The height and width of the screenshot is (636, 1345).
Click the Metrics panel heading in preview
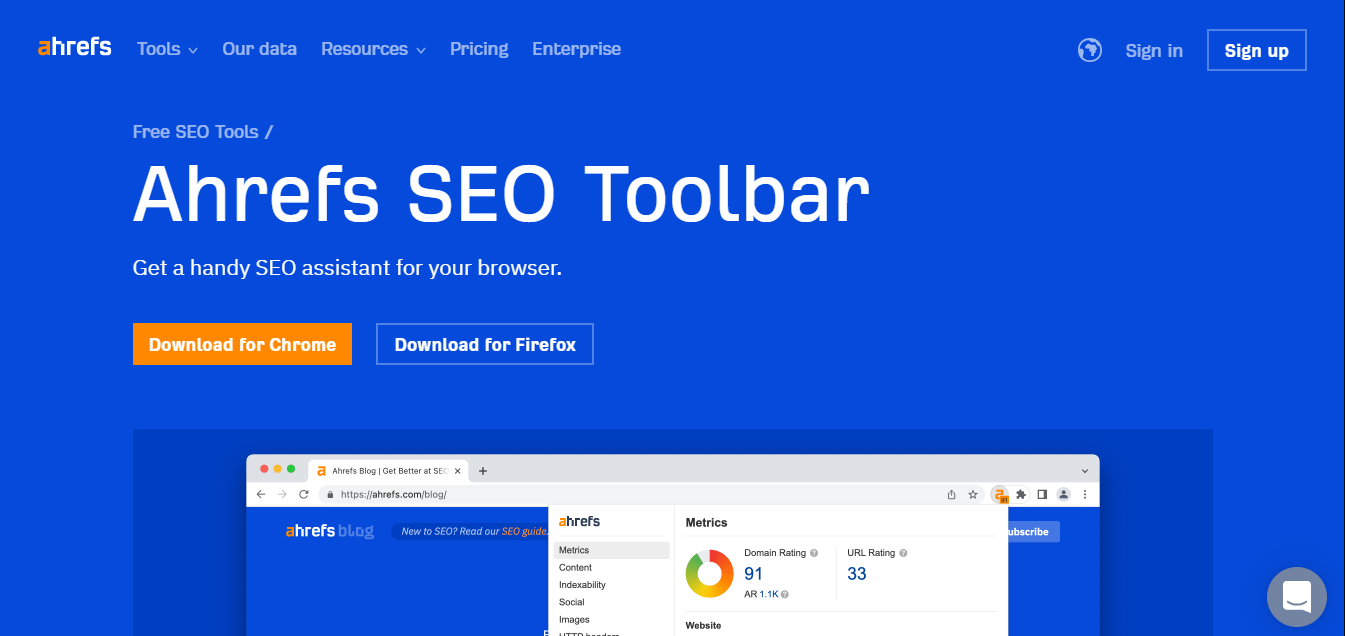pos(707,522)
